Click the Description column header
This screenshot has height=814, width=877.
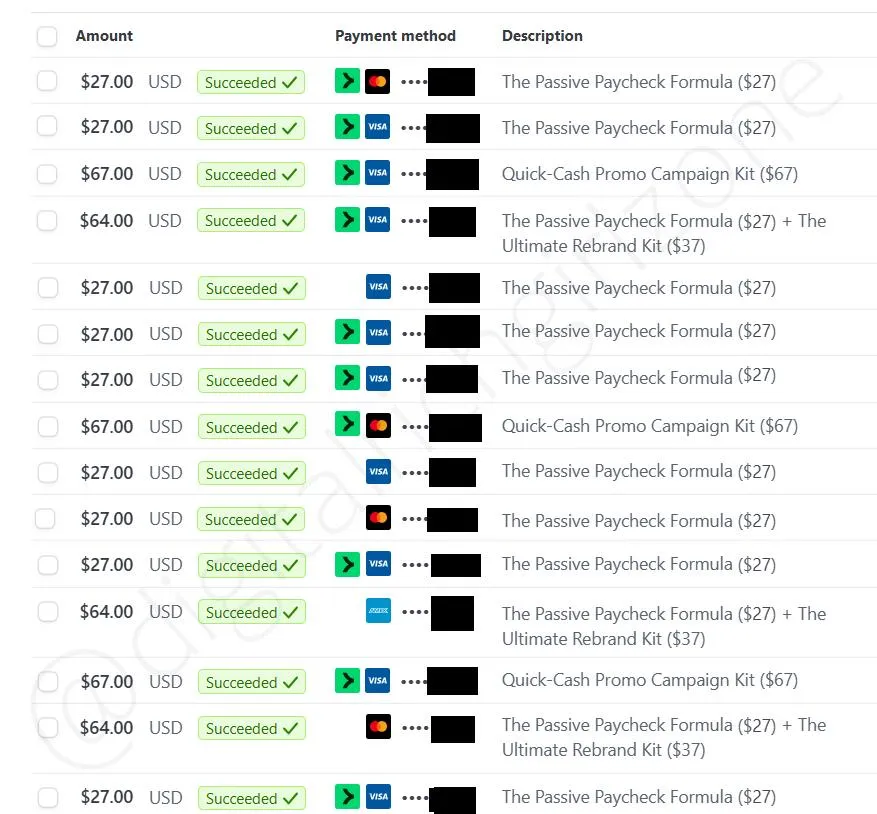click(x=542, y=36)
